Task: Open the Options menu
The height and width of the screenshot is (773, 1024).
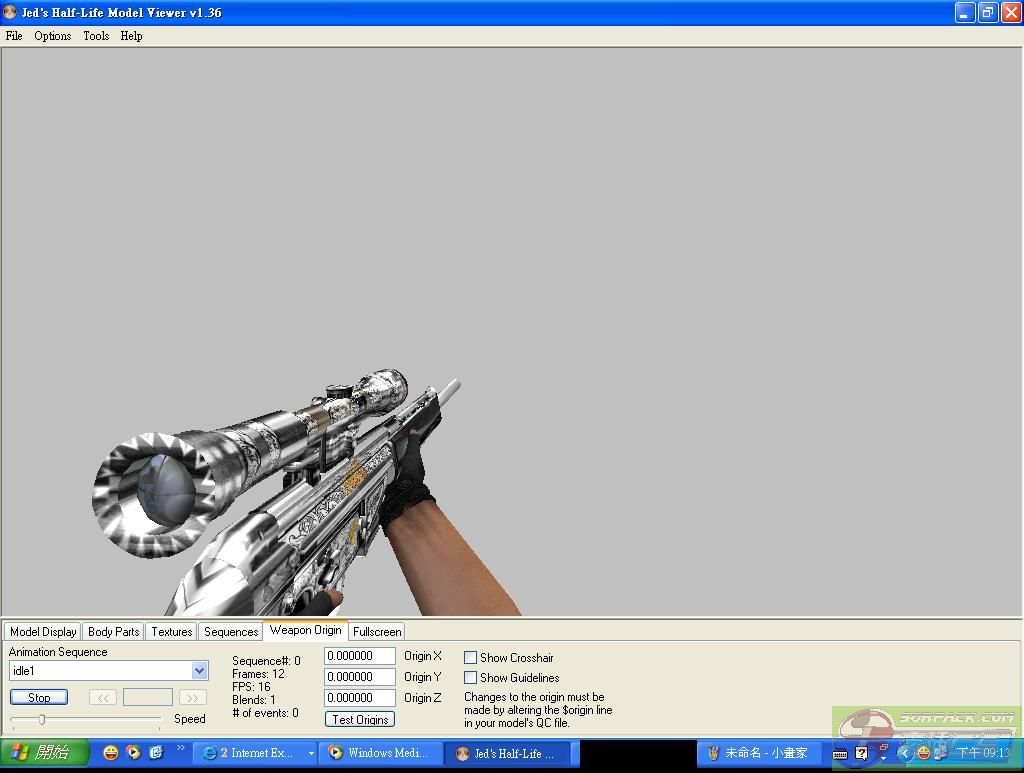Action: coord(52,36)
